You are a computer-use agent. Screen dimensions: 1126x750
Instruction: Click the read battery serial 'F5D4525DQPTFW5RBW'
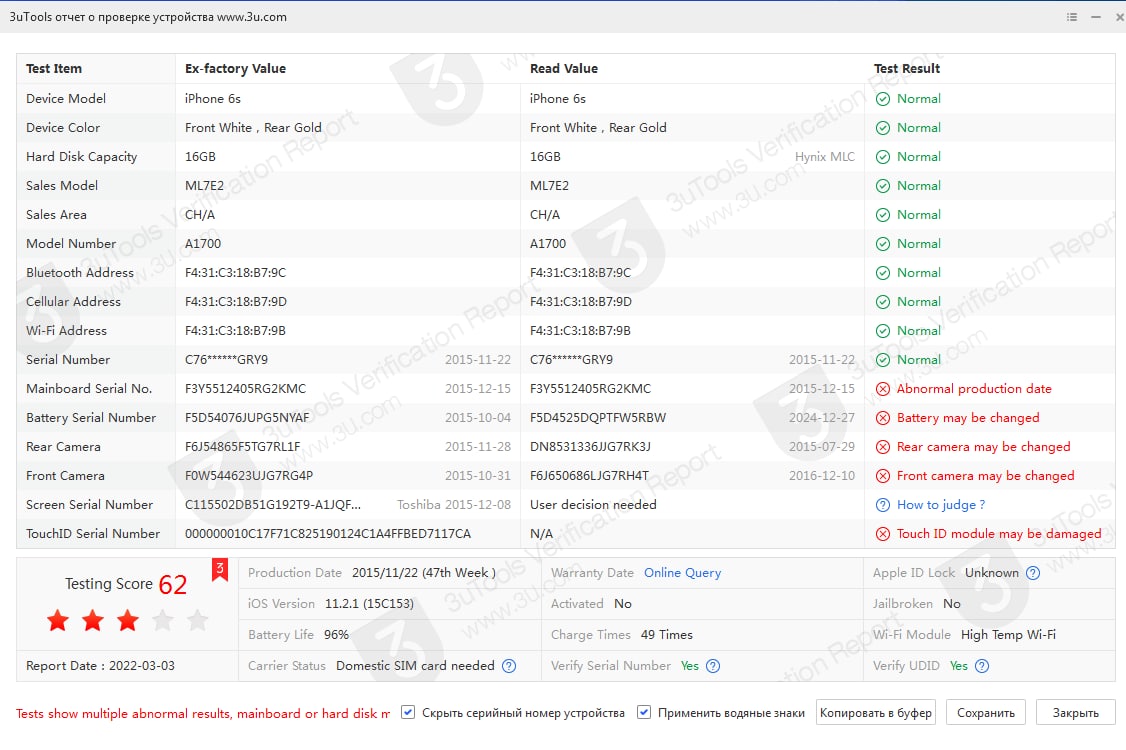tap(598, 418)
